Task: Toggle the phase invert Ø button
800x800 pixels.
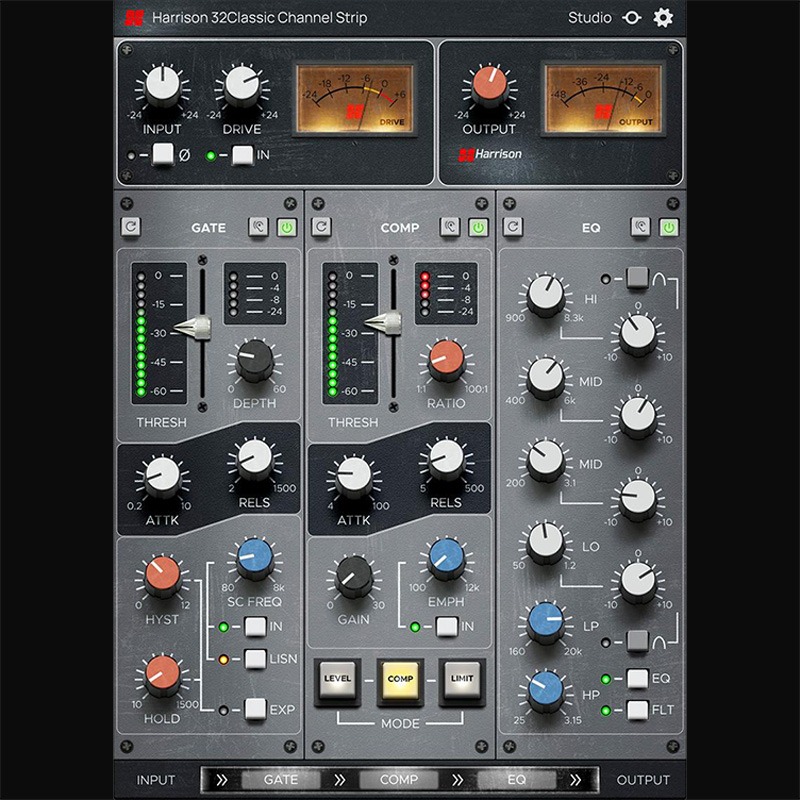Action: tap(163, 154)
